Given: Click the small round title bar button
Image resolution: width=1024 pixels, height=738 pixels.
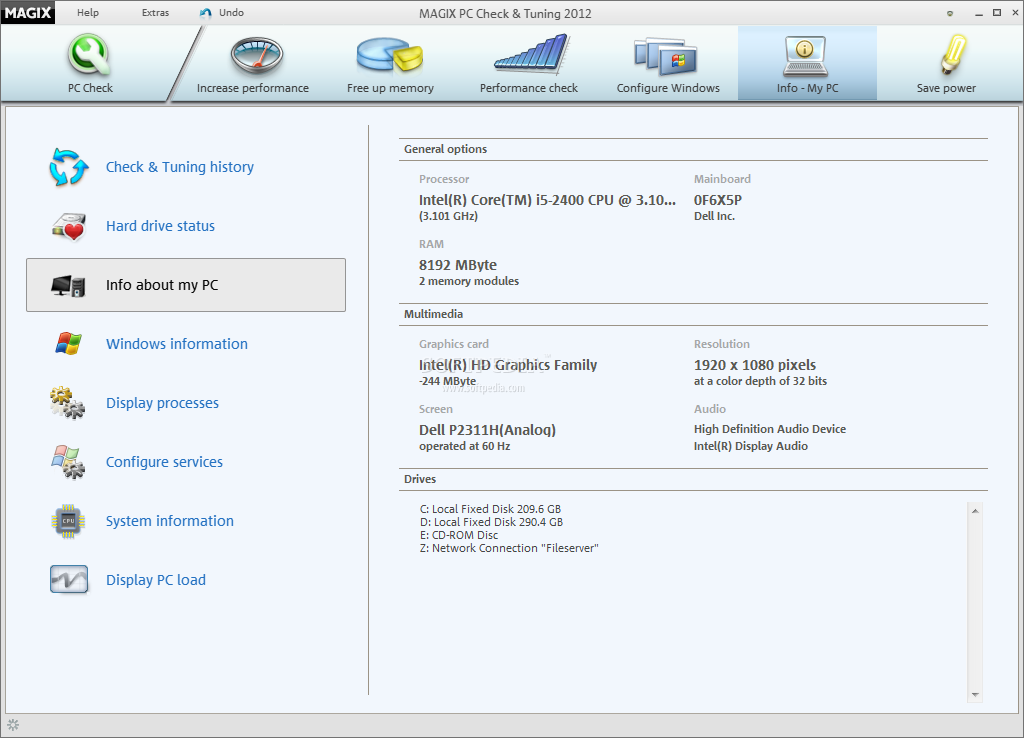Looking at the screenshot, I should pyautogui.click(x=950, y=13).
